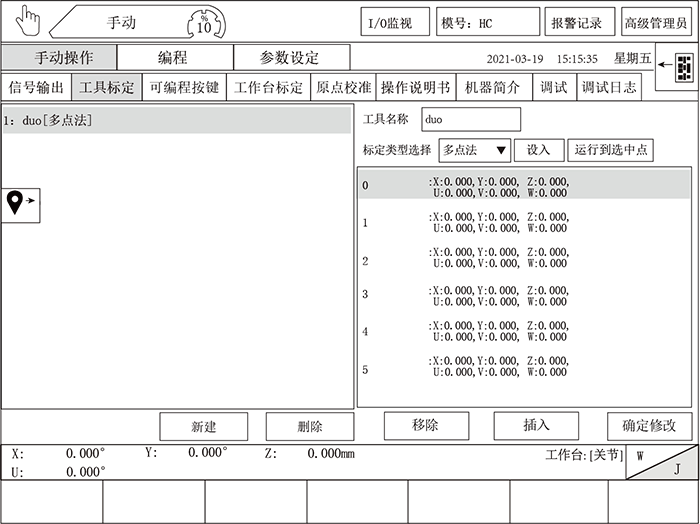This screenshot has height=524, width=700.
Task: Click the hand manual mode icon
Action: (25, 21)
